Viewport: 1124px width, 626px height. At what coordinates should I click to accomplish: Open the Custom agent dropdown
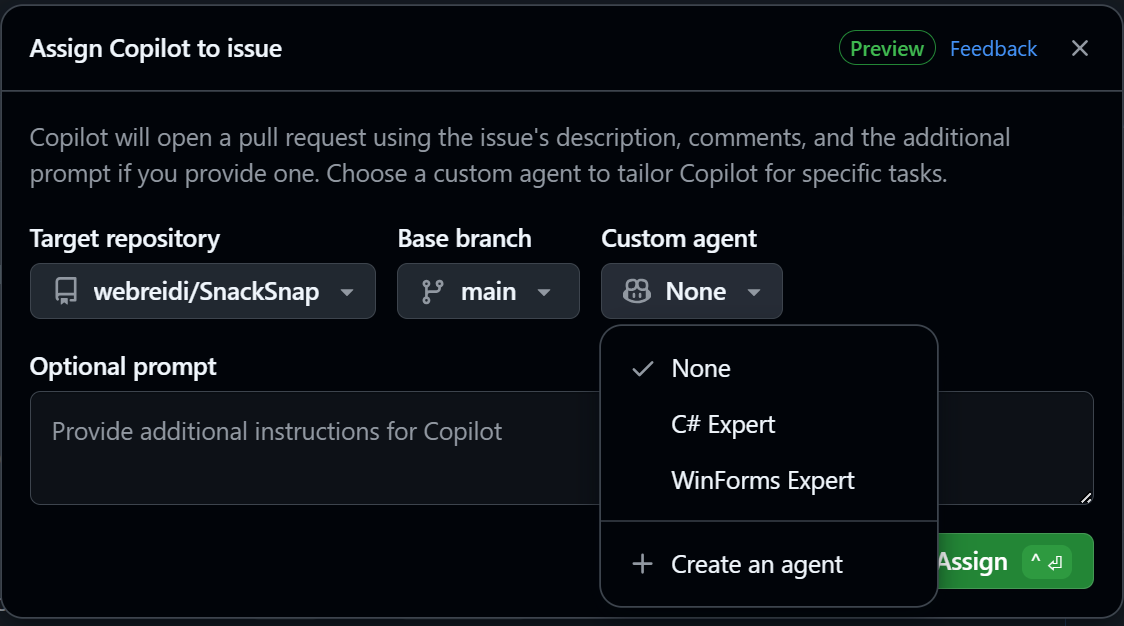[x=755, y=291]
